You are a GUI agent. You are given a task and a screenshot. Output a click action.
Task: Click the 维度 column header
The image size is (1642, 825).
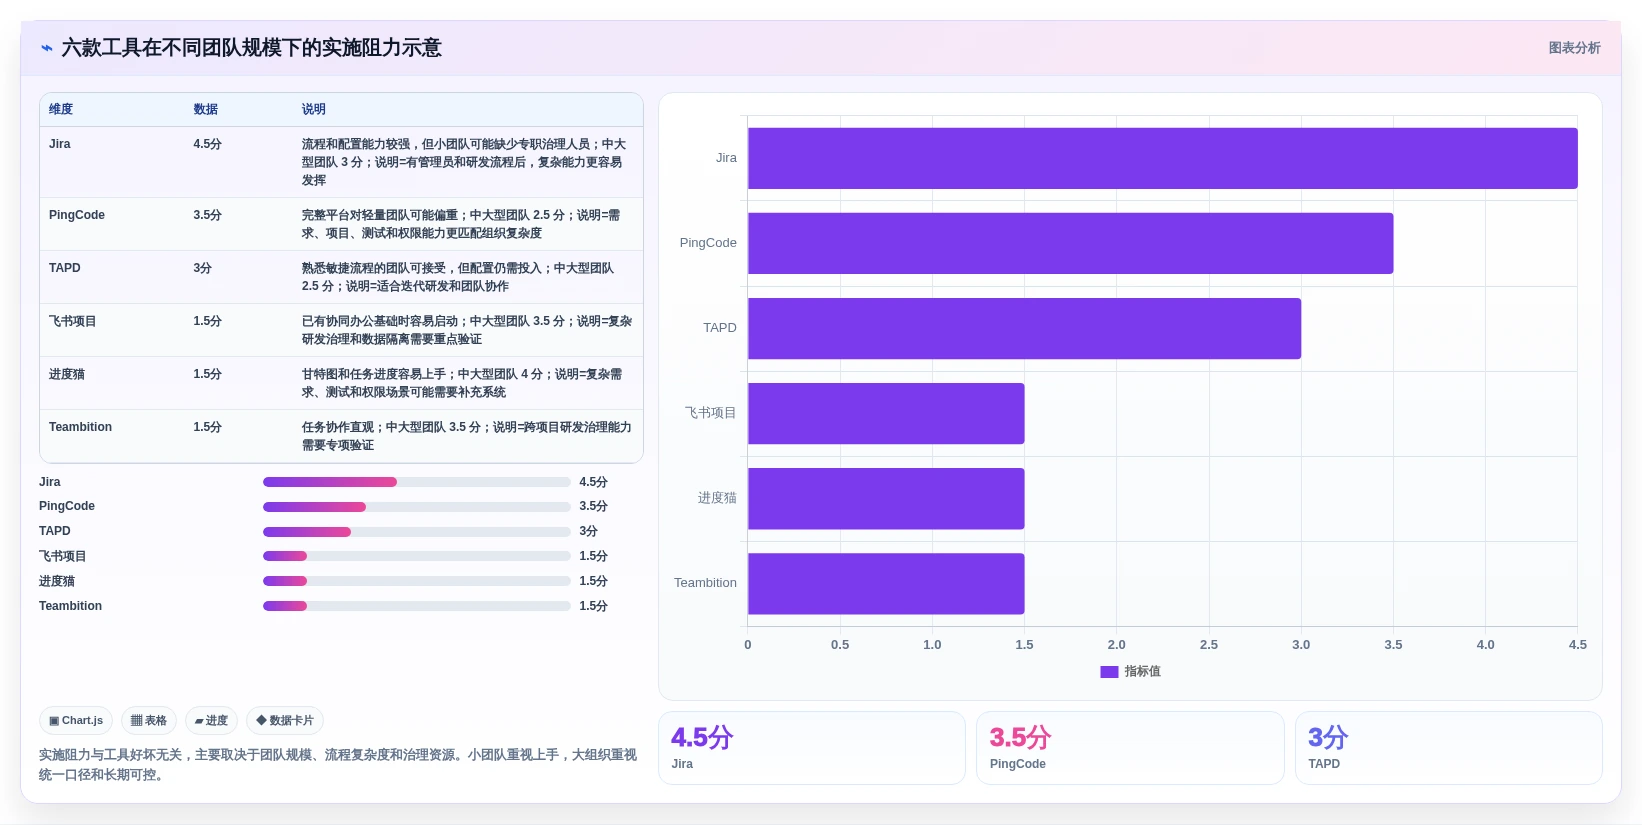61,109
